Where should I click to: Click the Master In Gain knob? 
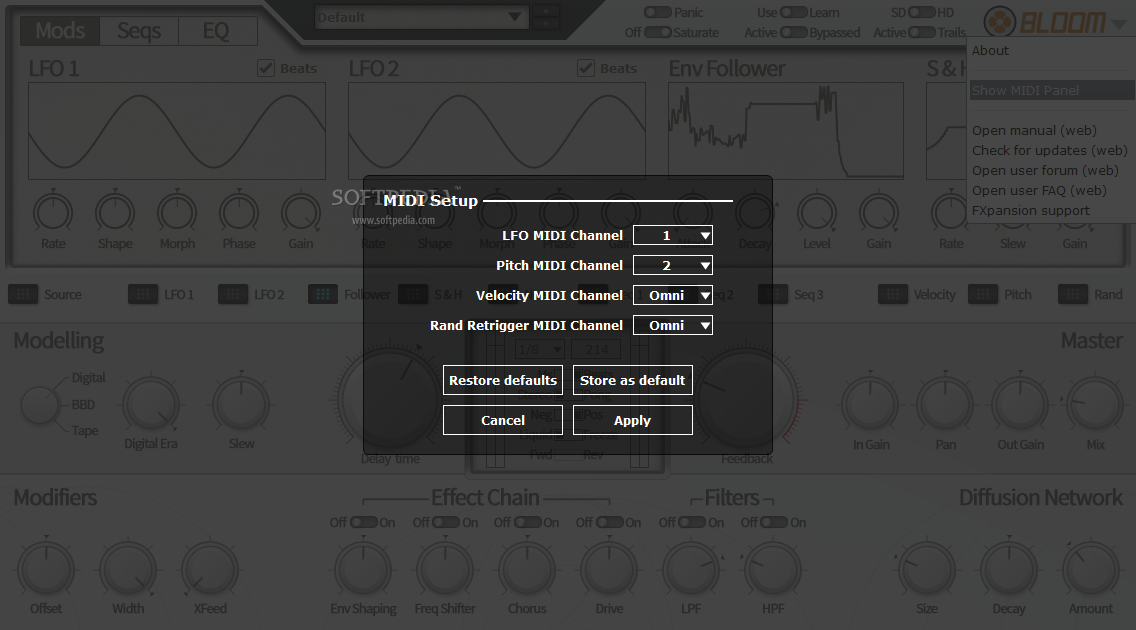click(x=870, y=405)
